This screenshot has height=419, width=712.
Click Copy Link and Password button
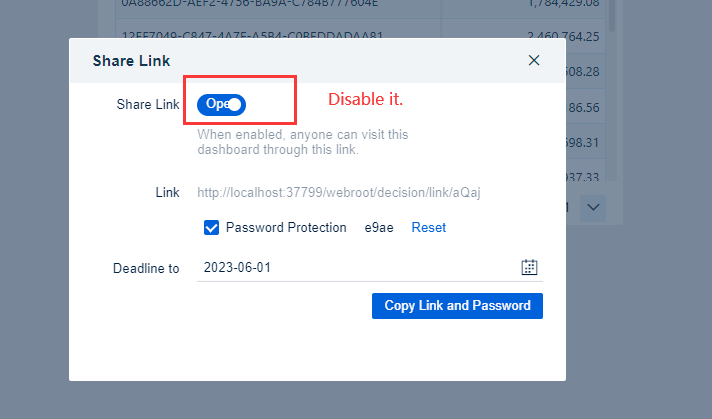pos(457,306)
